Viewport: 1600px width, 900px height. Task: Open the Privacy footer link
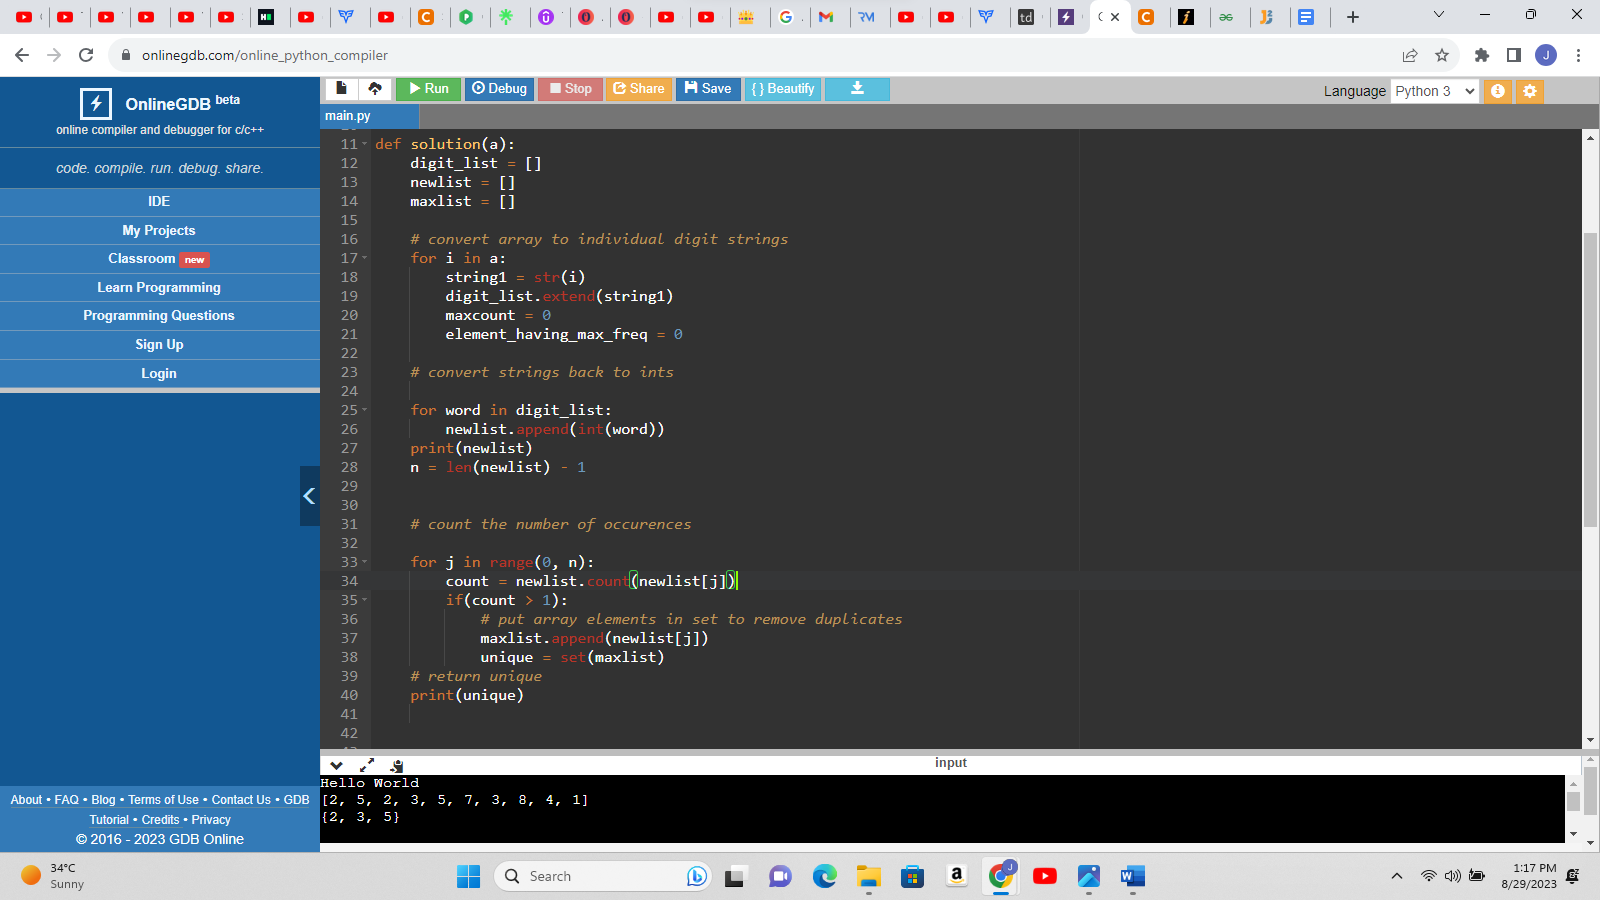point(211,820)
